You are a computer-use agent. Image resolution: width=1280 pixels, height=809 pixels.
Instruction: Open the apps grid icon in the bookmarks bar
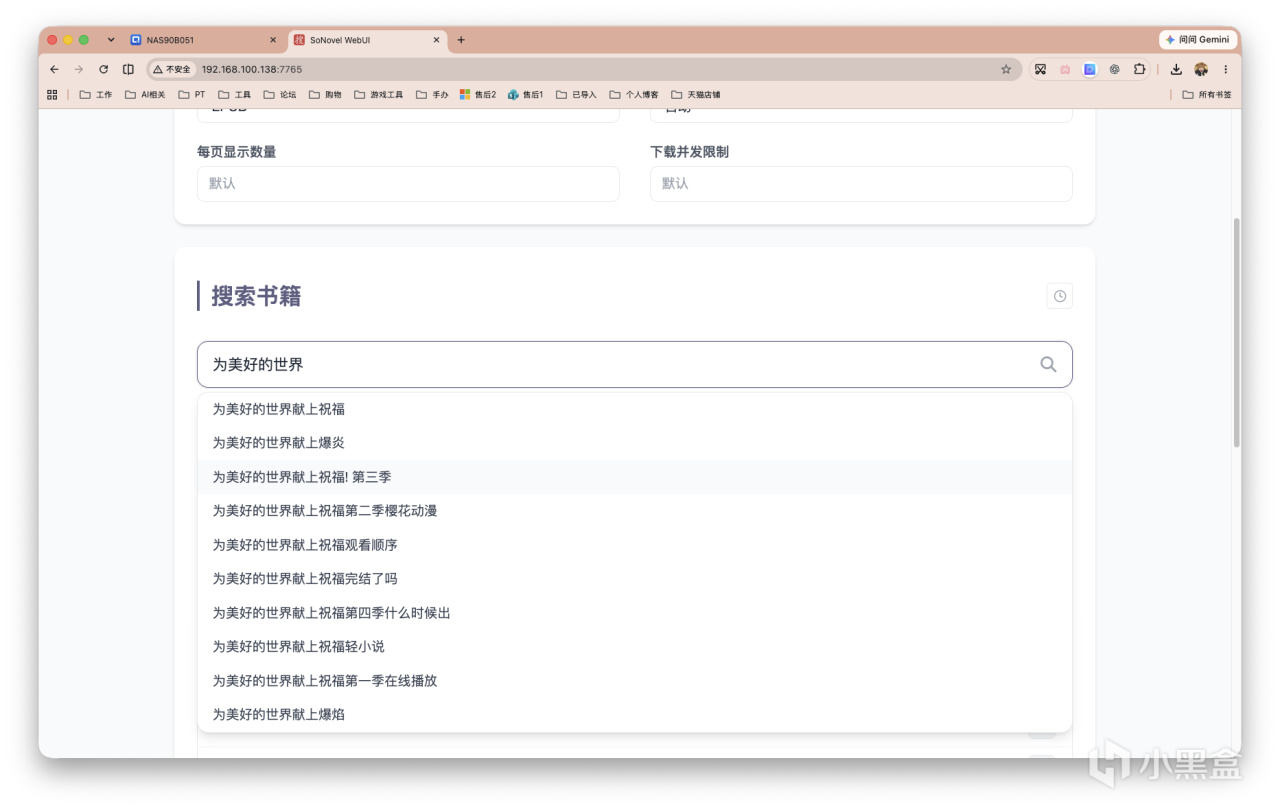[52, 94]
